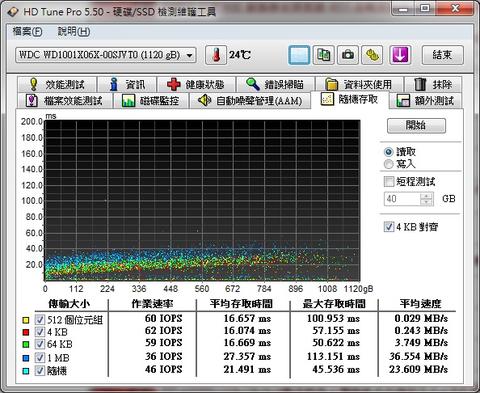Click the copy results to clipboard icon
This screenshot has height=393, width=480.
323,55
